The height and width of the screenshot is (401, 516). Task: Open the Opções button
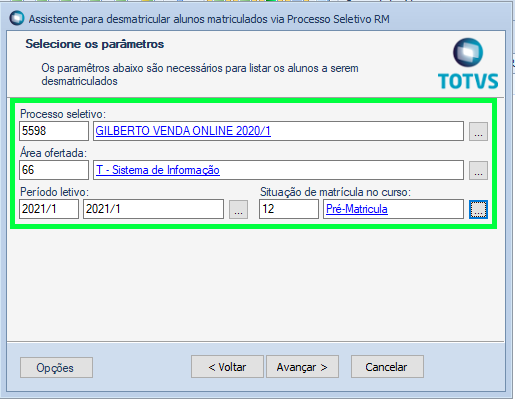point(56,368)
